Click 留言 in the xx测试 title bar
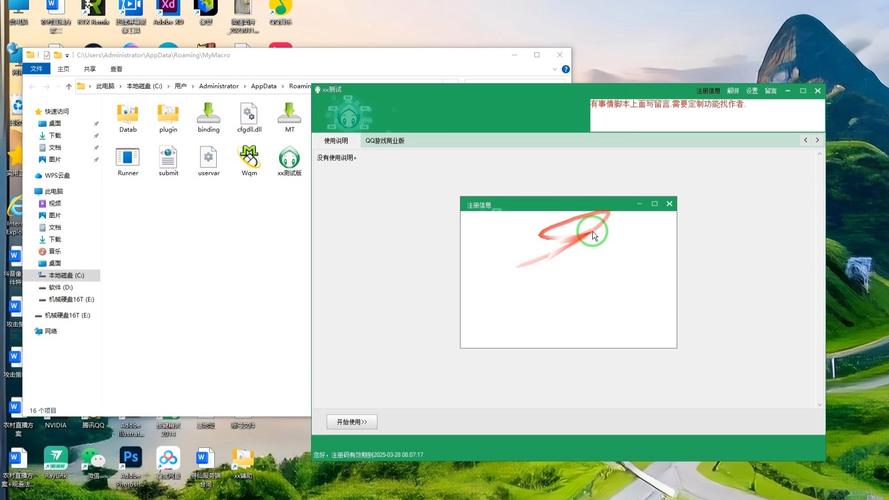Image resolution: width=889 pixels, height=500 pixels. [x=771, y=91]
